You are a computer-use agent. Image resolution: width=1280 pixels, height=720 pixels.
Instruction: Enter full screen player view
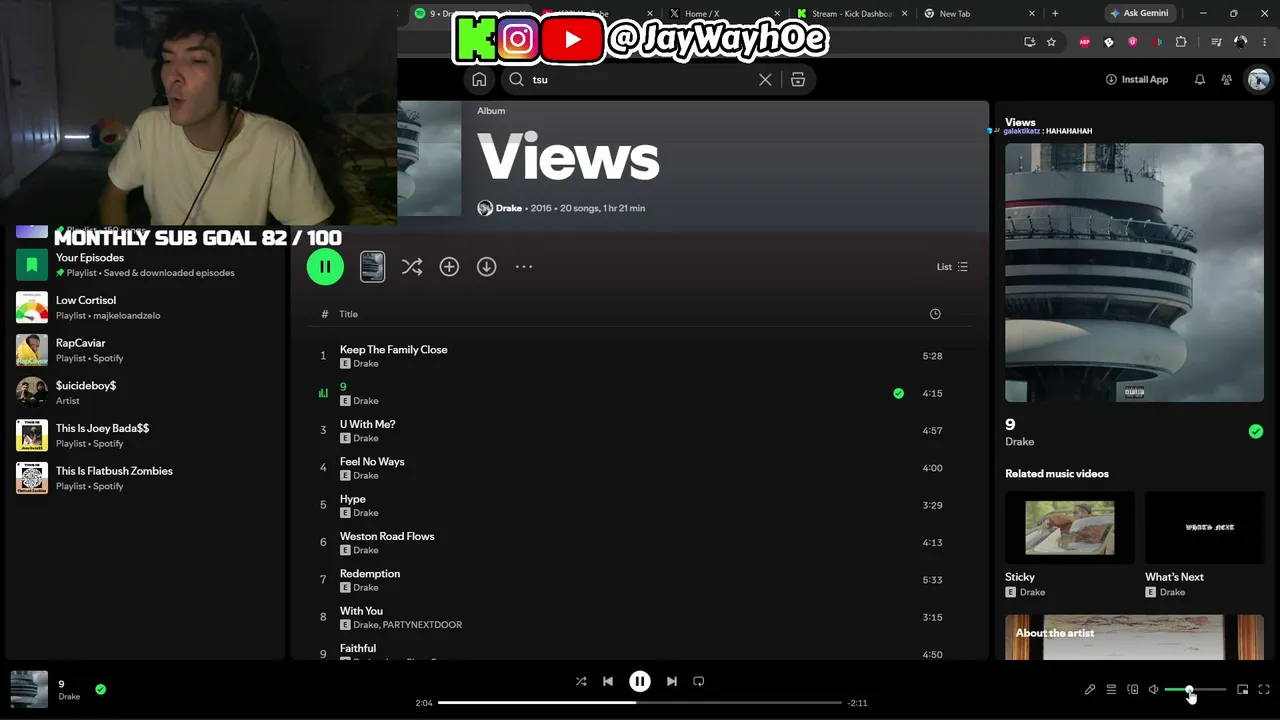(1264, 689)
